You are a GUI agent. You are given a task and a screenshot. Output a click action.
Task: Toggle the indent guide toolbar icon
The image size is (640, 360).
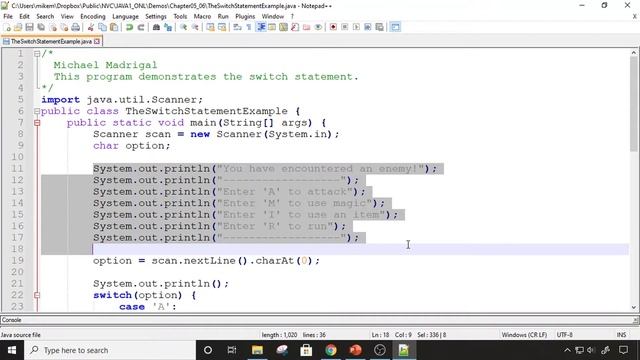tap(261, 27)
